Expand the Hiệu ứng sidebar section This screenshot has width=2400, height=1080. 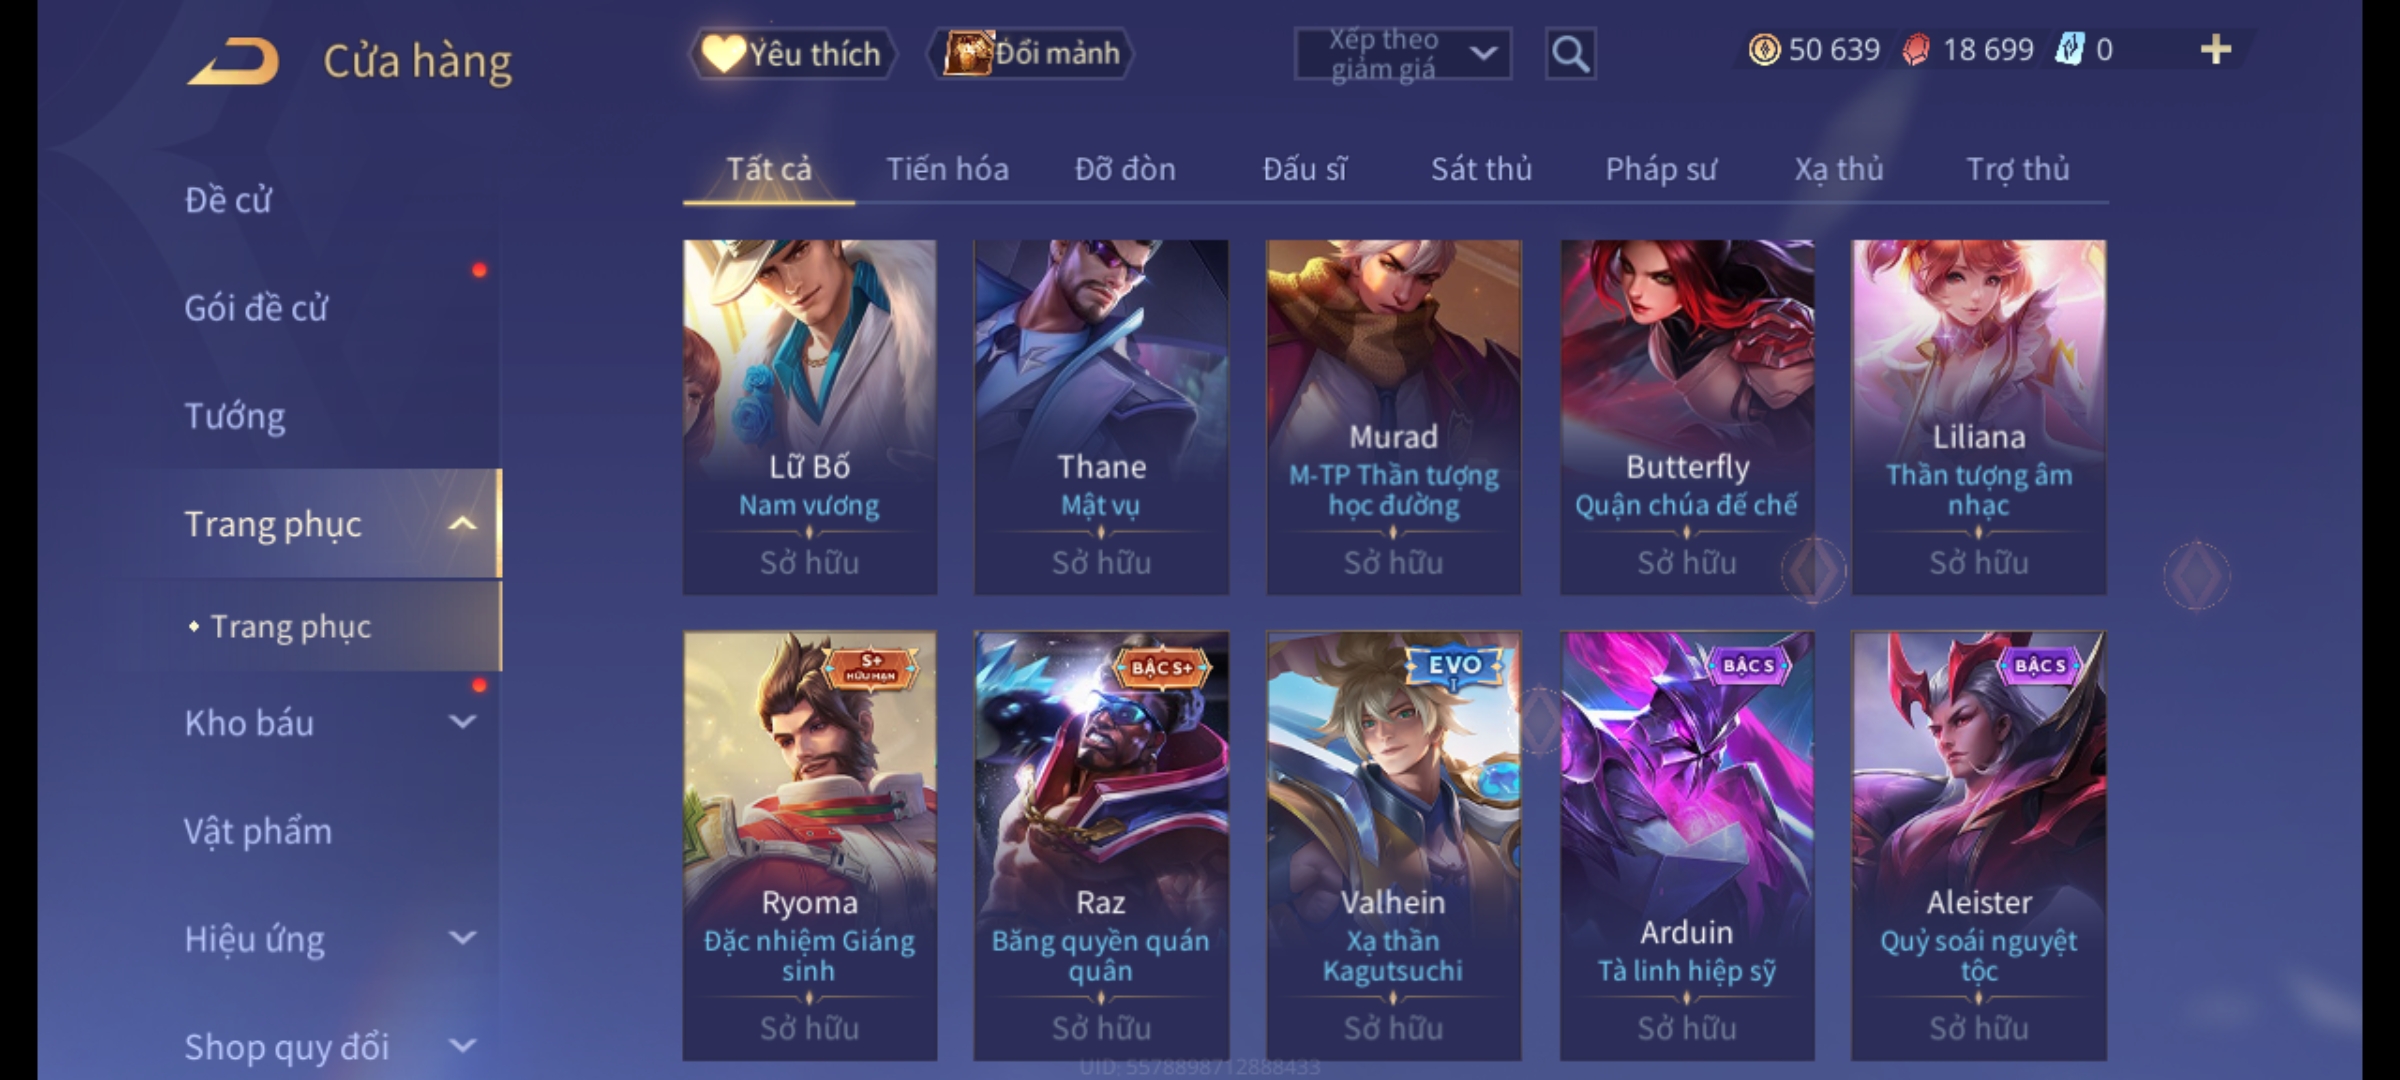click(x=462, y=938)
